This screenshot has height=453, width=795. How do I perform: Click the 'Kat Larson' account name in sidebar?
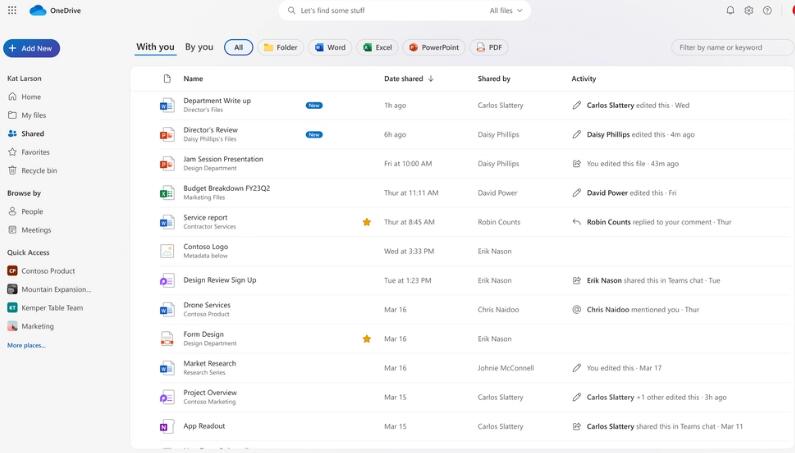[x=24, y=78]
